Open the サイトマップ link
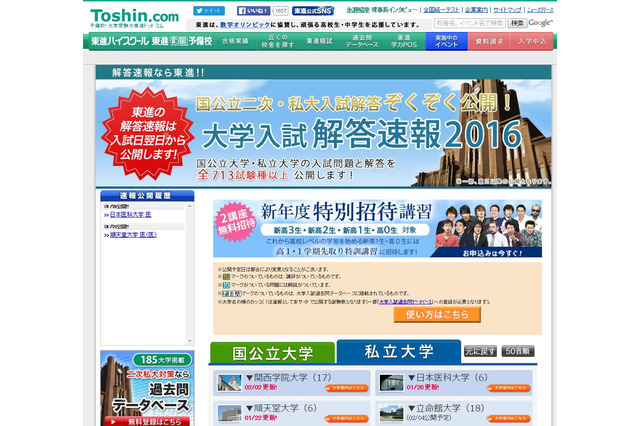The width and height of the screenshot is (640, 426). [x=507, y=9]
